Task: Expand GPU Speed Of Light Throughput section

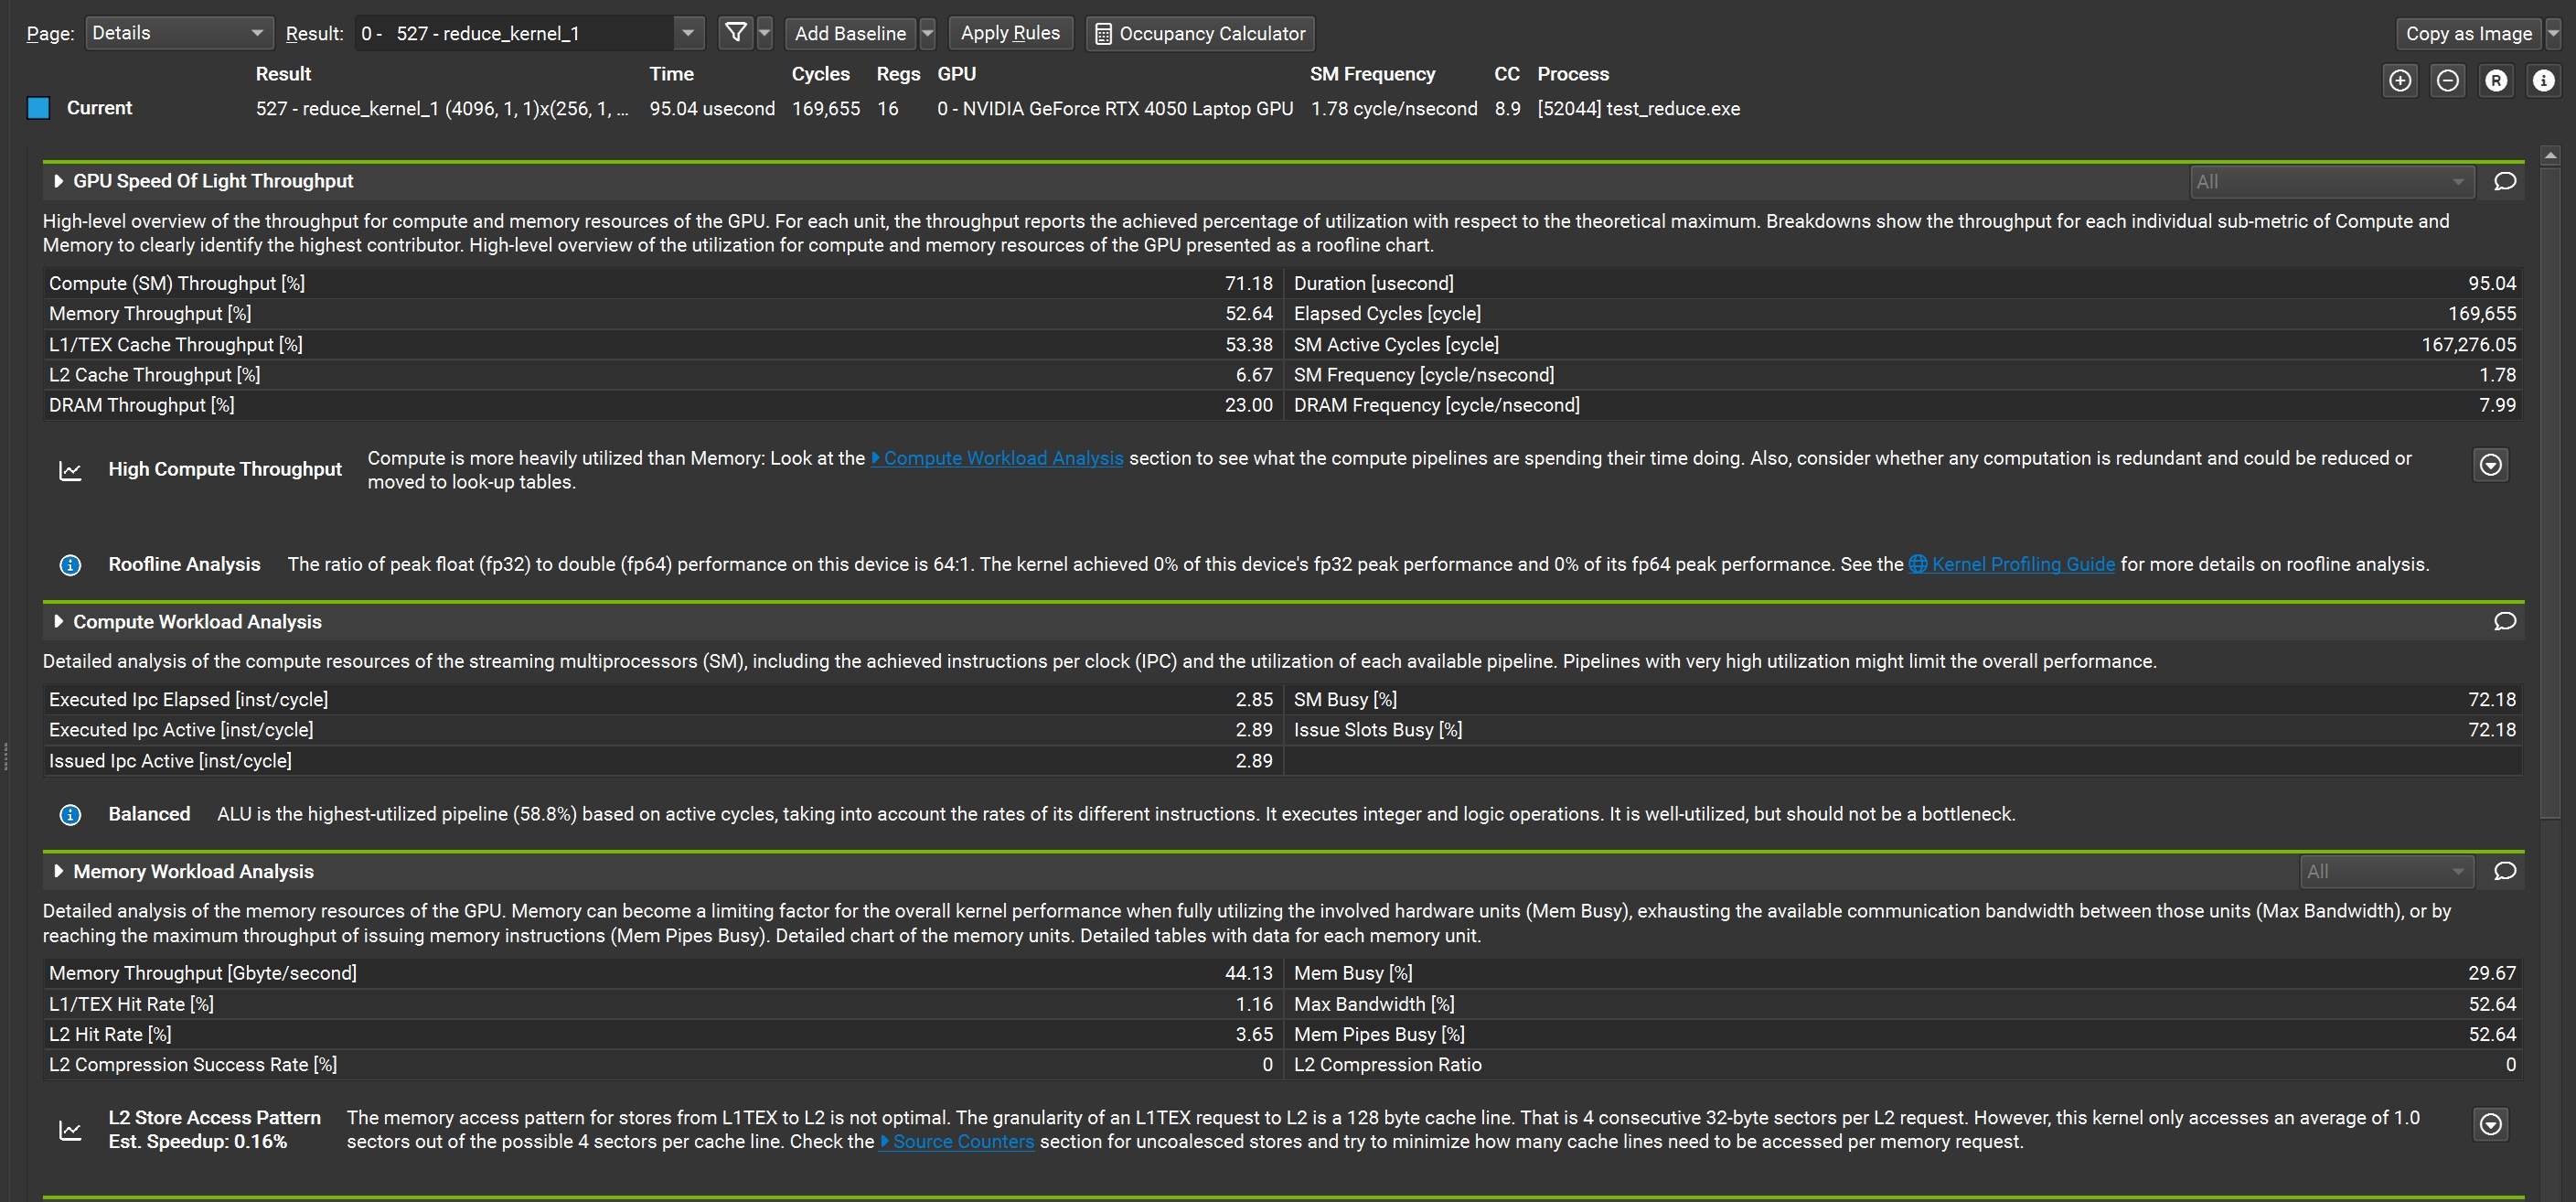Action: [58, 181]
